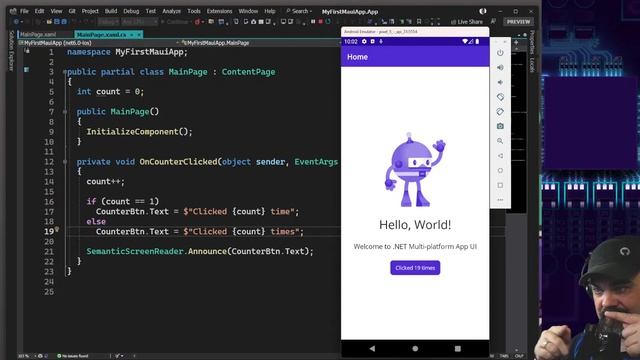Open the Debug configuration dropdown

tap(108, 22)
